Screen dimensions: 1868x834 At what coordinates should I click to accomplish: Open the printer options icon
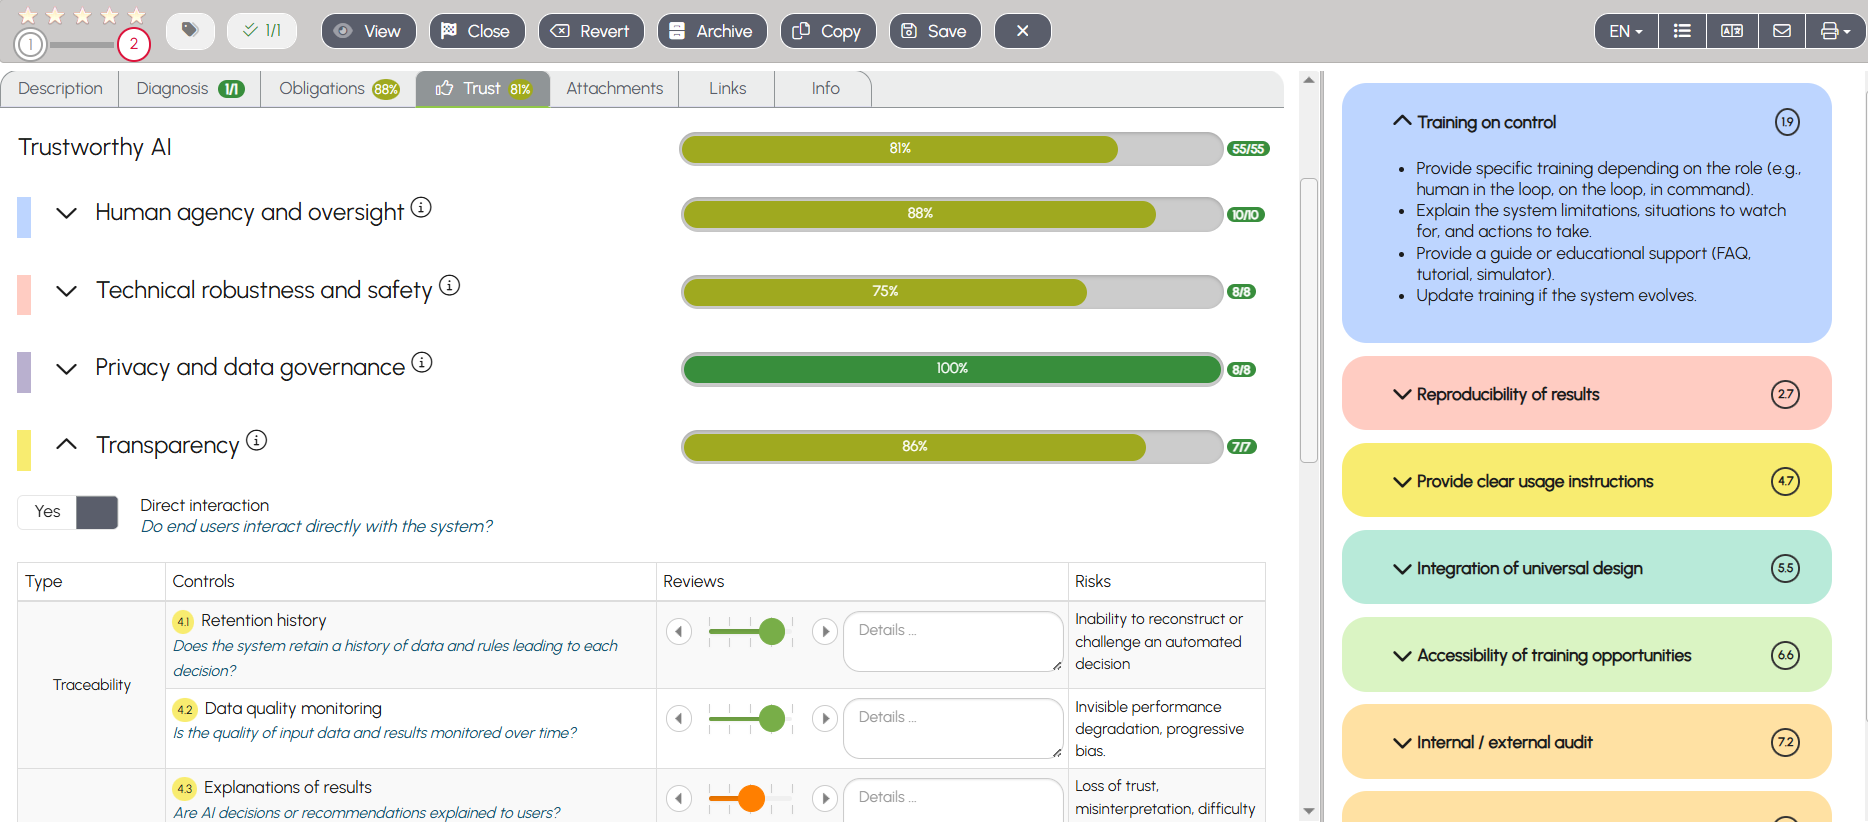click(1834, 31)
